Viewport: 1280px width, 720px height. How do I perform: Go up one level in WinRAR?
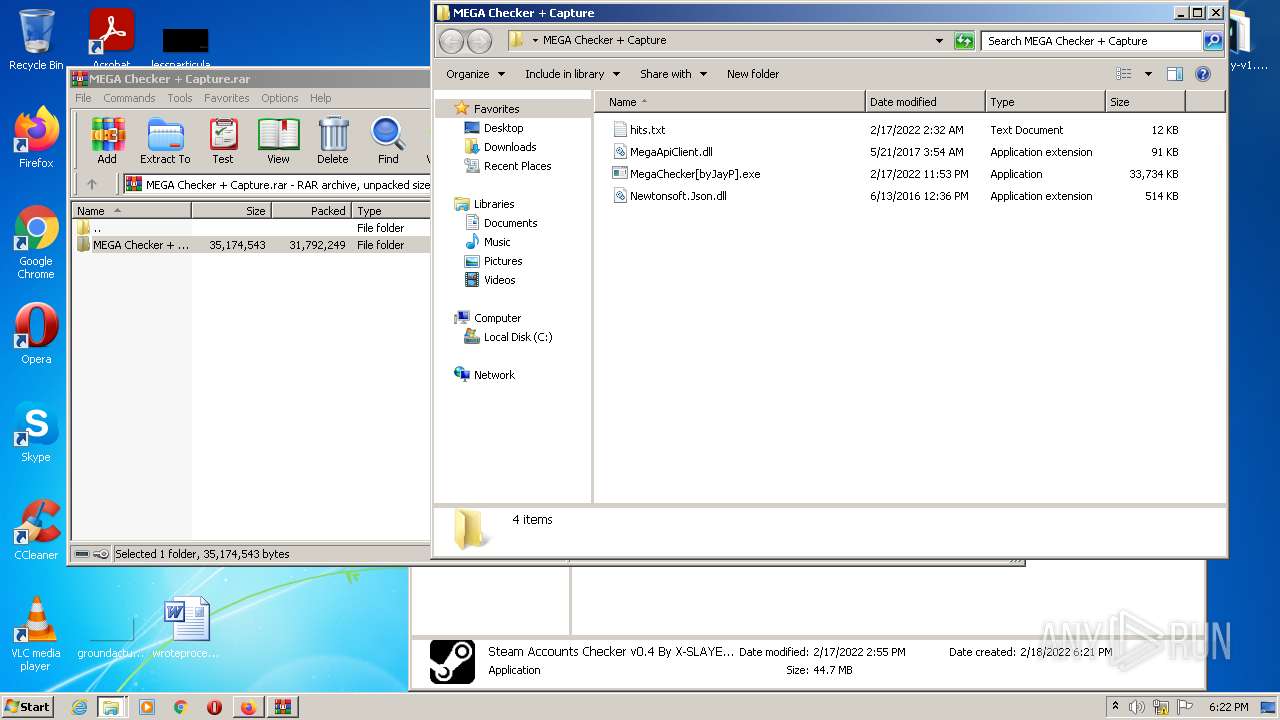(x=92, y=184)
